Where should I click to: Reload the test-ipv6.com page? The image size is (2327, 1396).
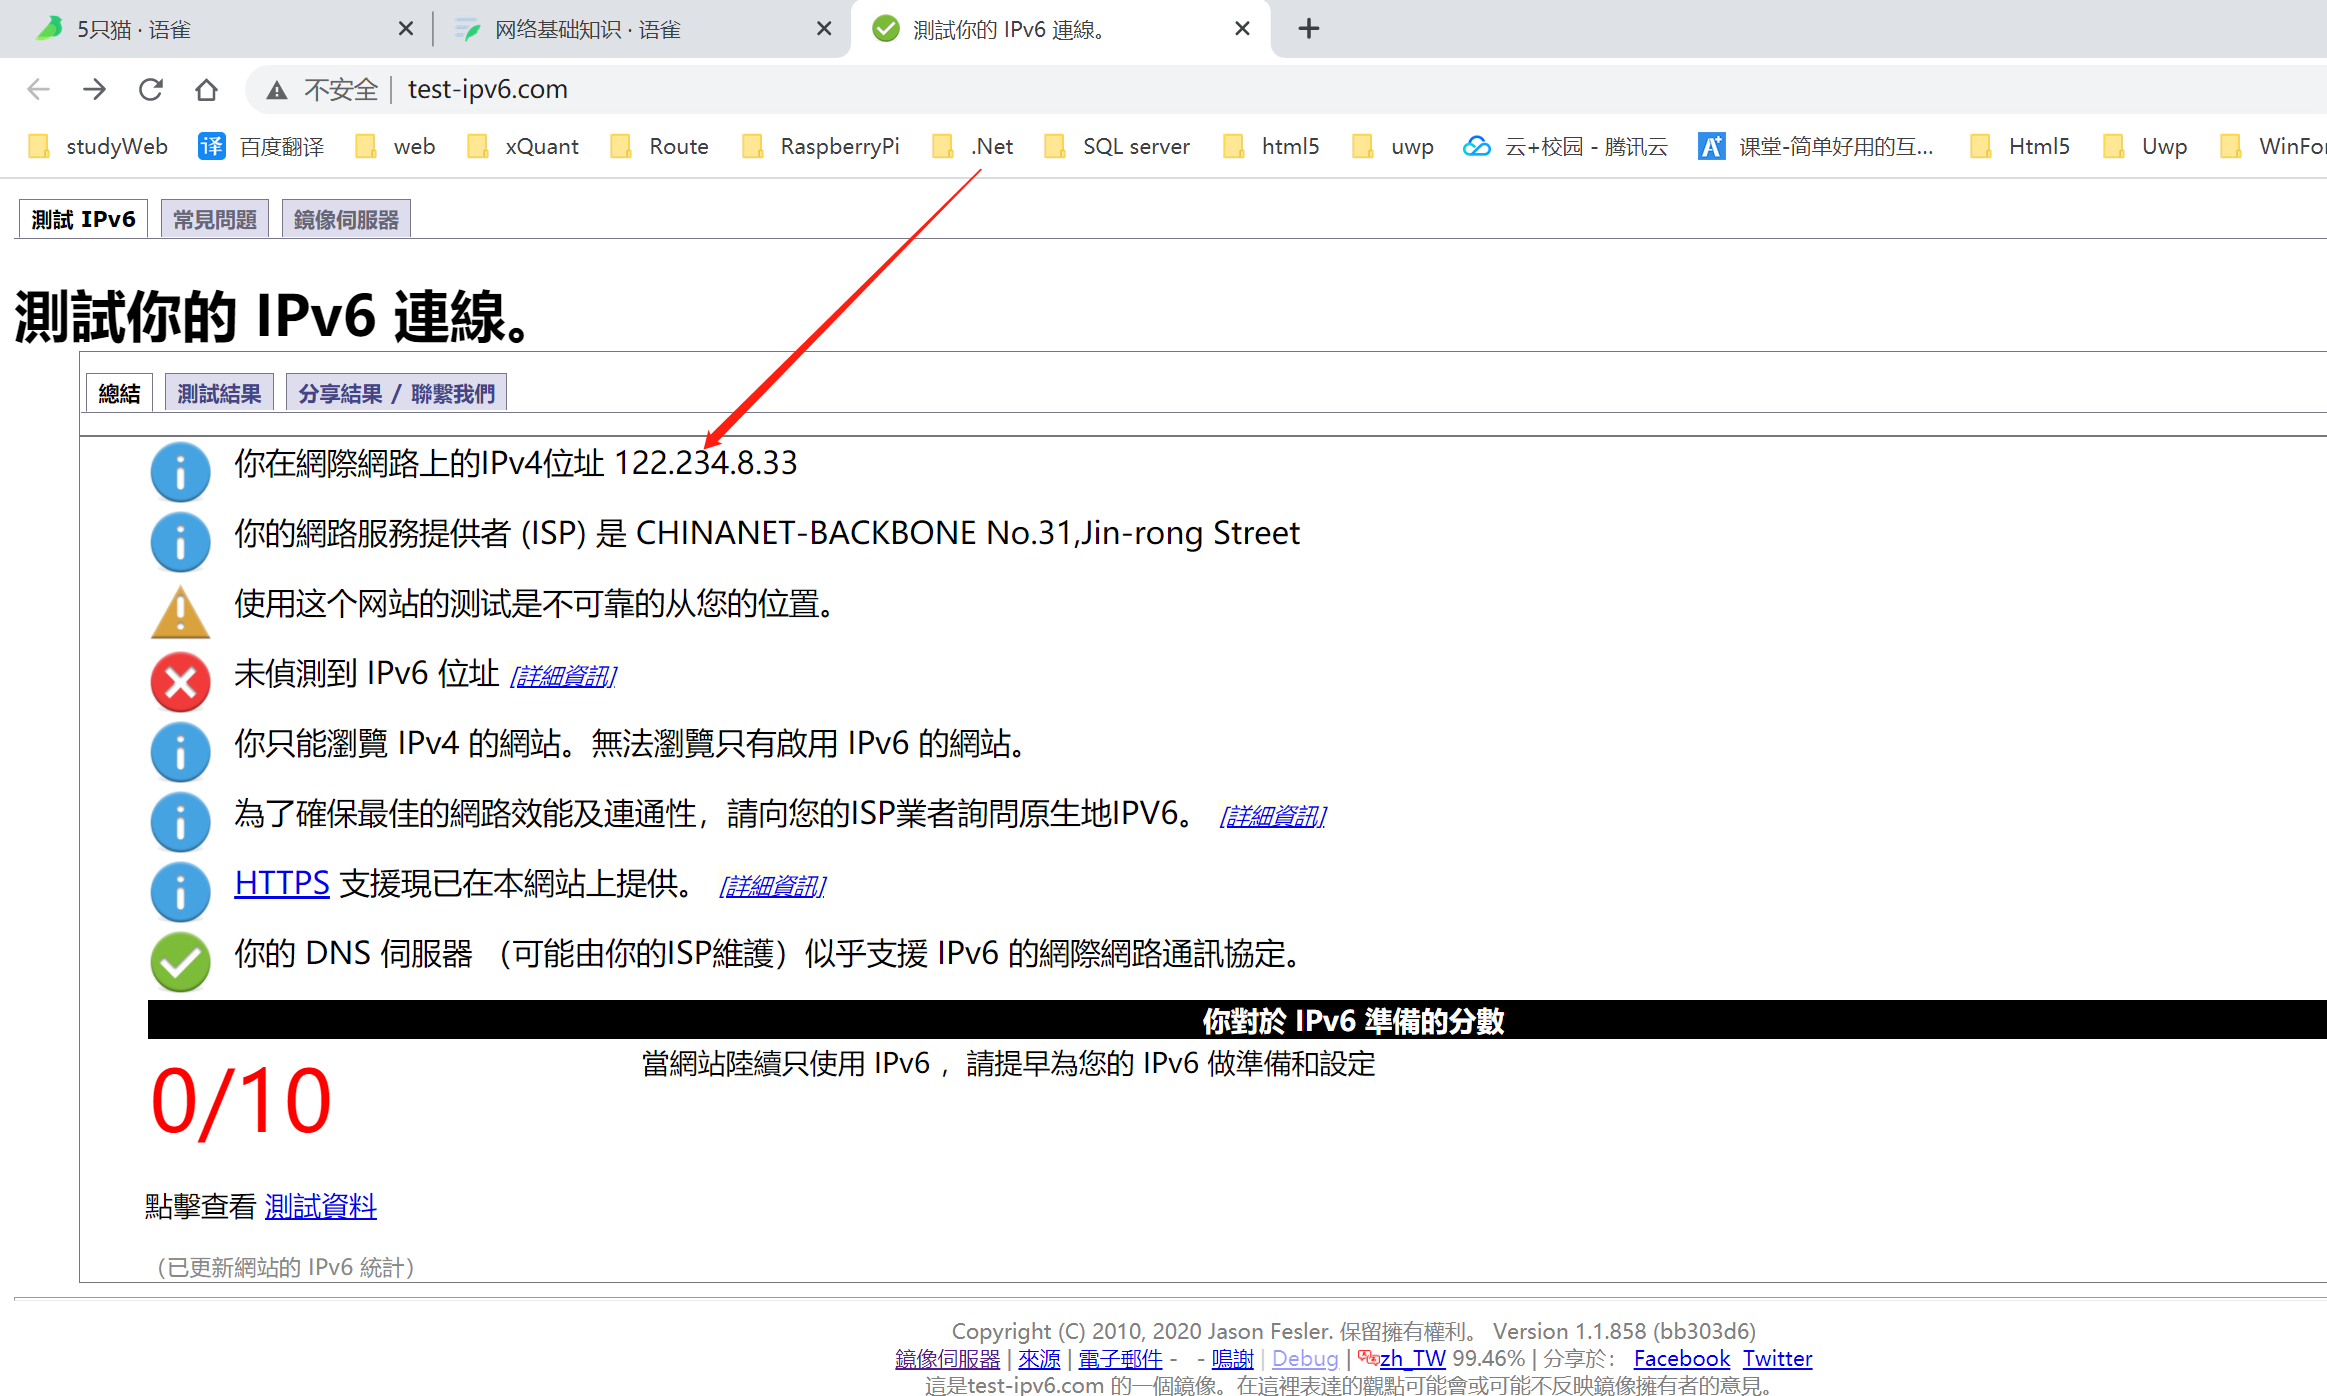[x=151, y=90]
